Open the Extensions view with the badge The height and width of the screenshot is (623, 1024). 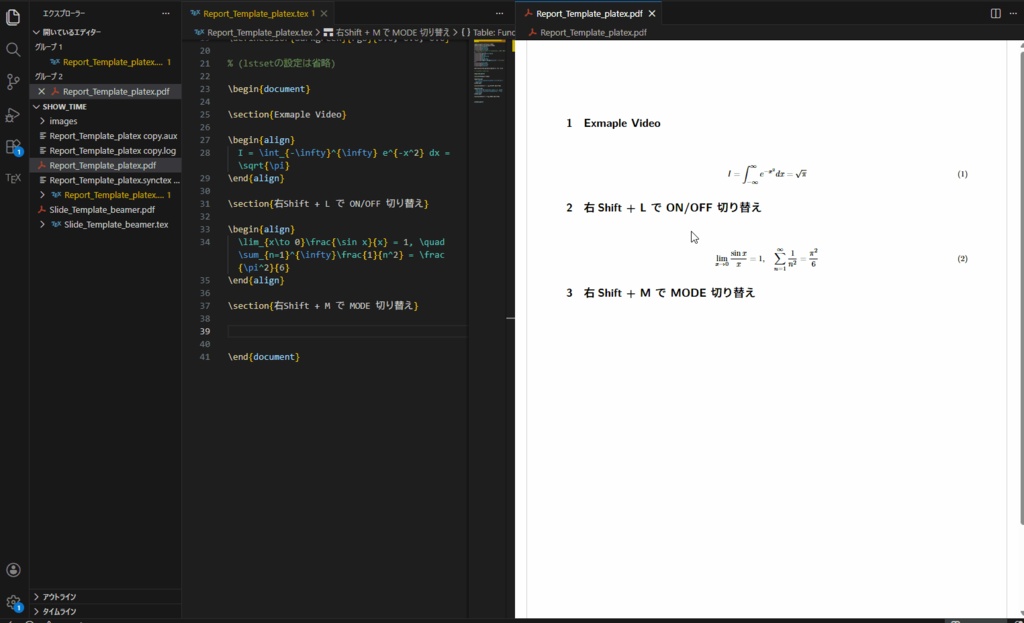(x=13, y=147)
